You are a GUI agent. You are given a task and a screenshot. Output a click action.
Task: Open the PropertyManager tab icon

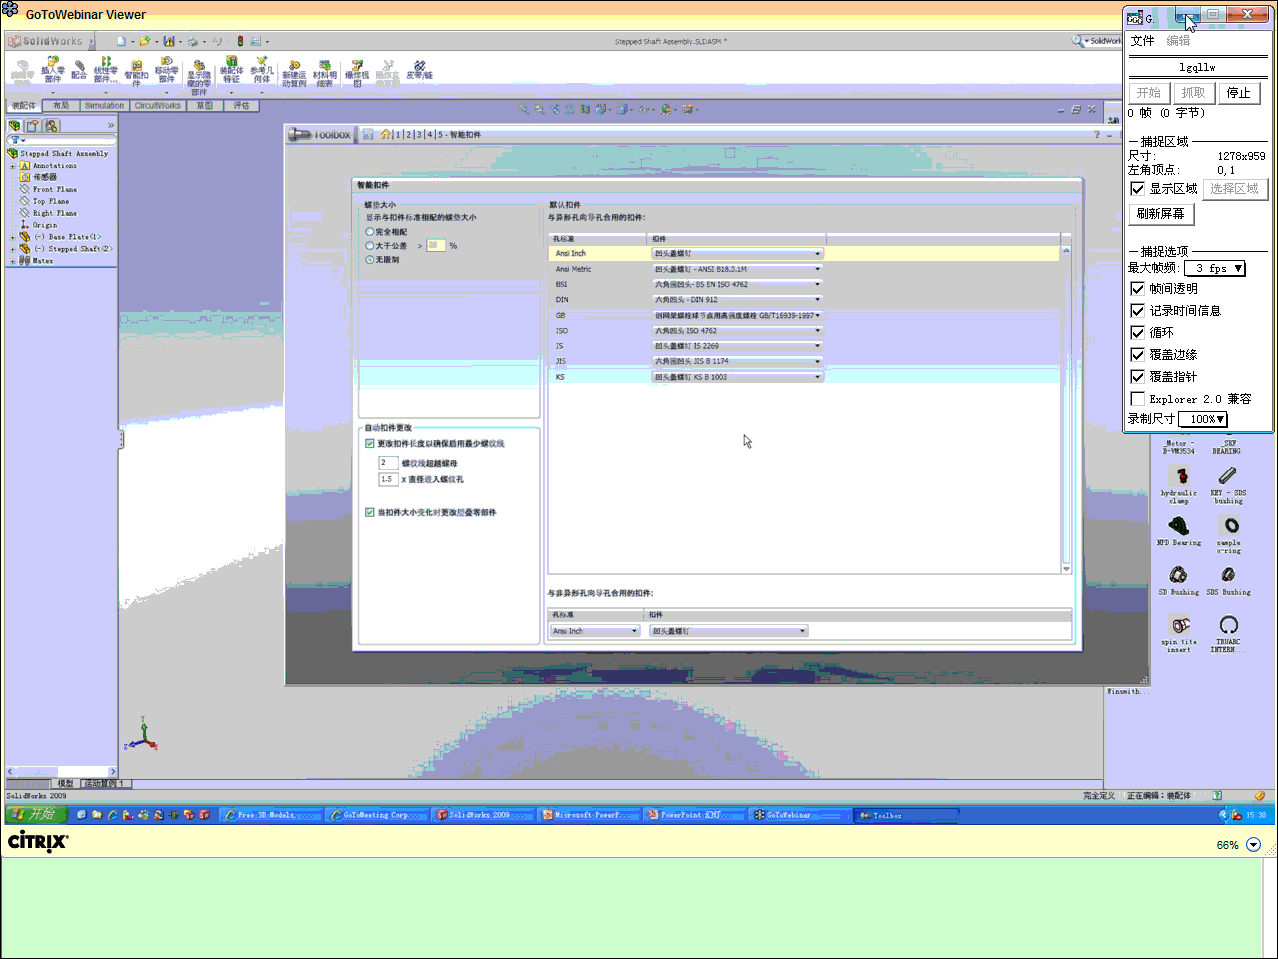tap(33, 125)
